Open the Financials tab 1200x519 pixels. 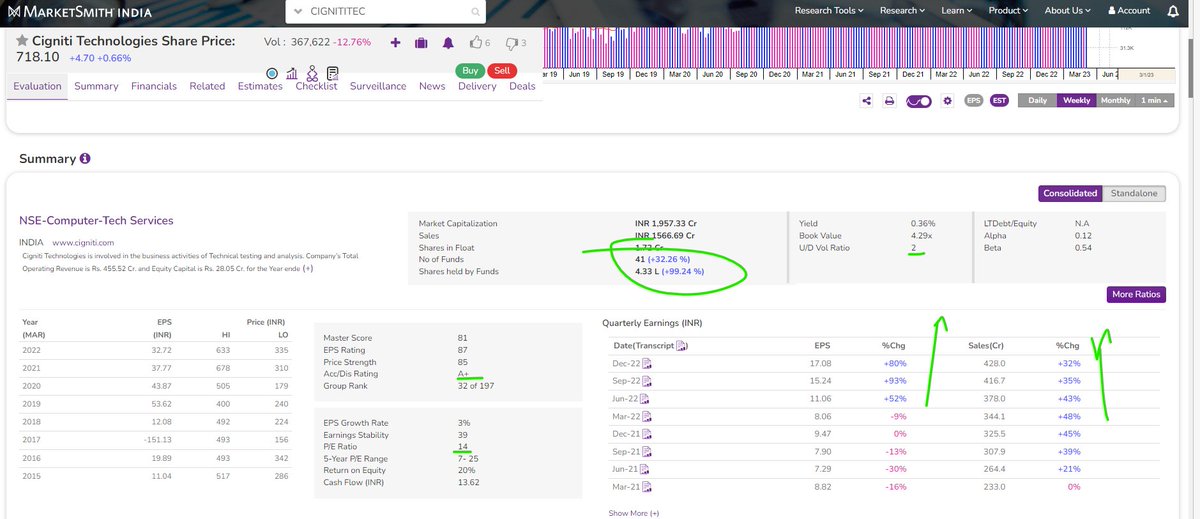(153, 86)
